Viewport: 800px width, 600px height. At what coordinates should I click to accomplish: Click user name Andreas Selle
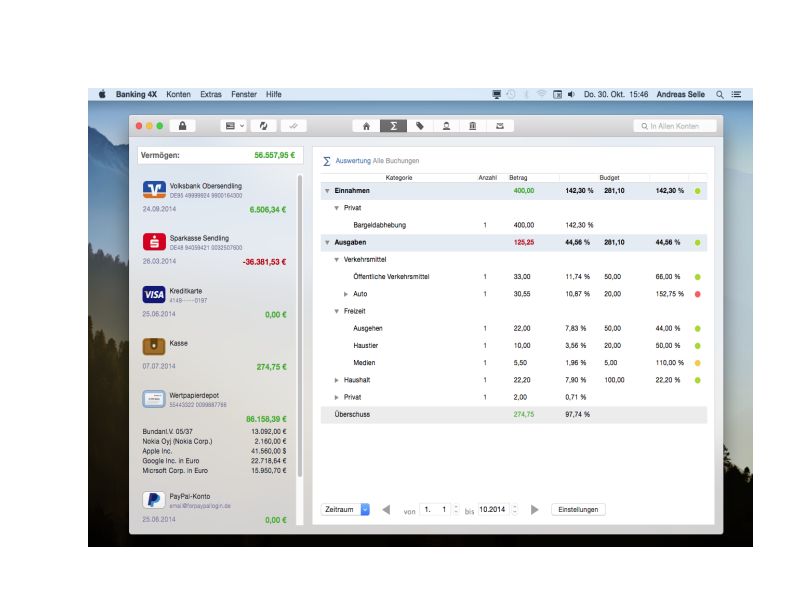[680, 94]
